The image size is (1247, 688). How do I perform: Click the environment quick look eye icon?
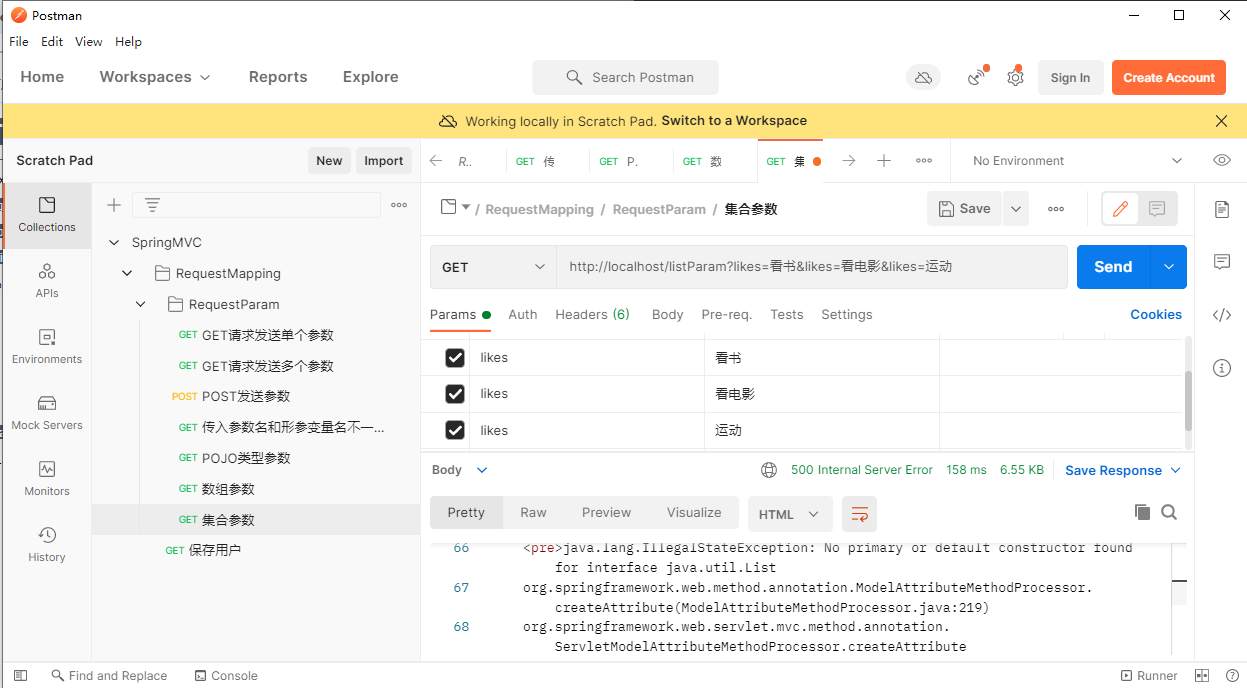click(1221, 160)
